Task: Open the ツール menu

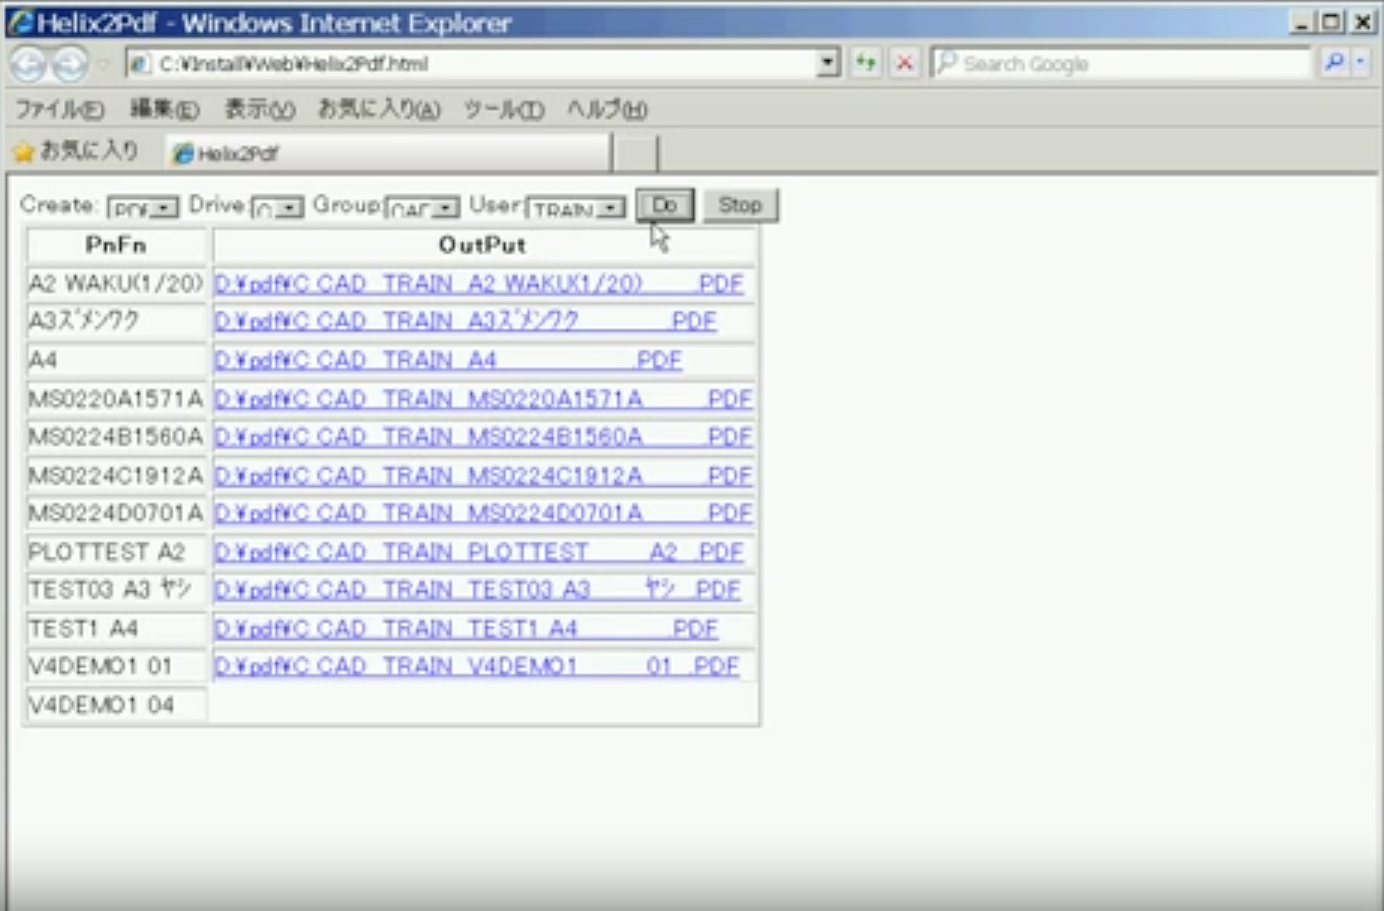Action: 503,109
